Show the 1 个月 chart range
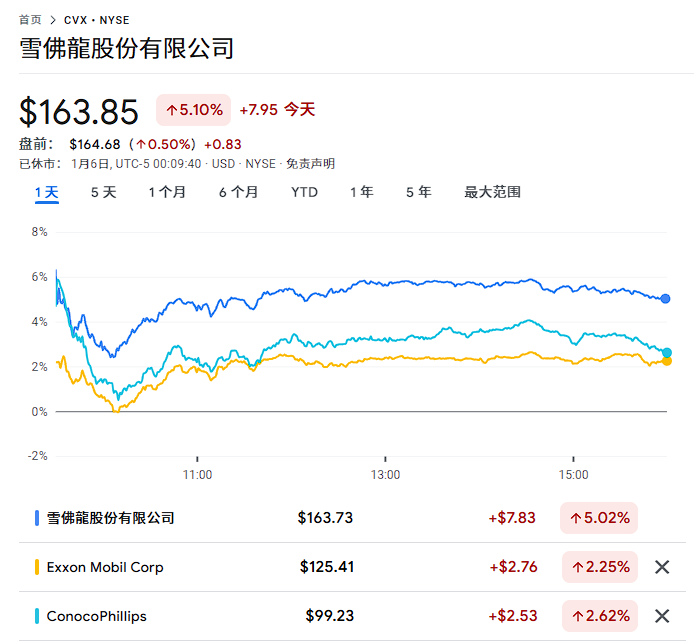Image resolution: width=694 pixels, height=642 pixels. point(167,192)
